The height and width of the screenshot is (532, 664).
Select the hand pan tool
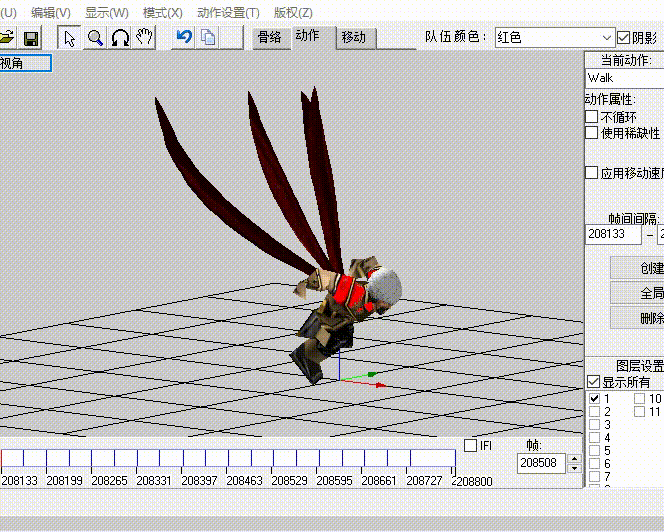(144, 38)
